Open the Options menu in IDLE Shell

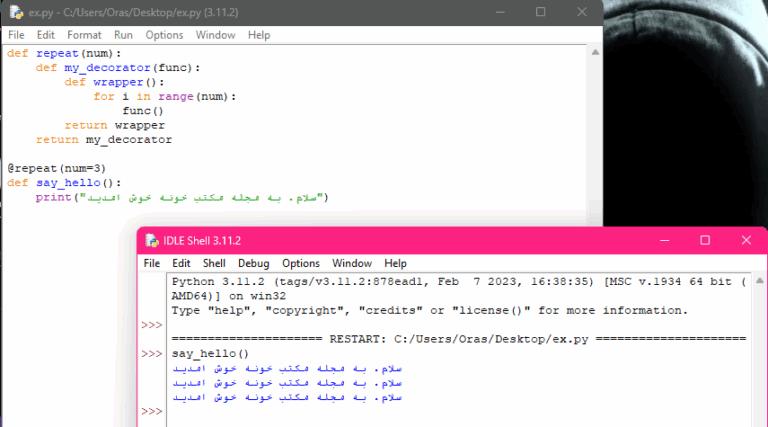coord(300,263)
